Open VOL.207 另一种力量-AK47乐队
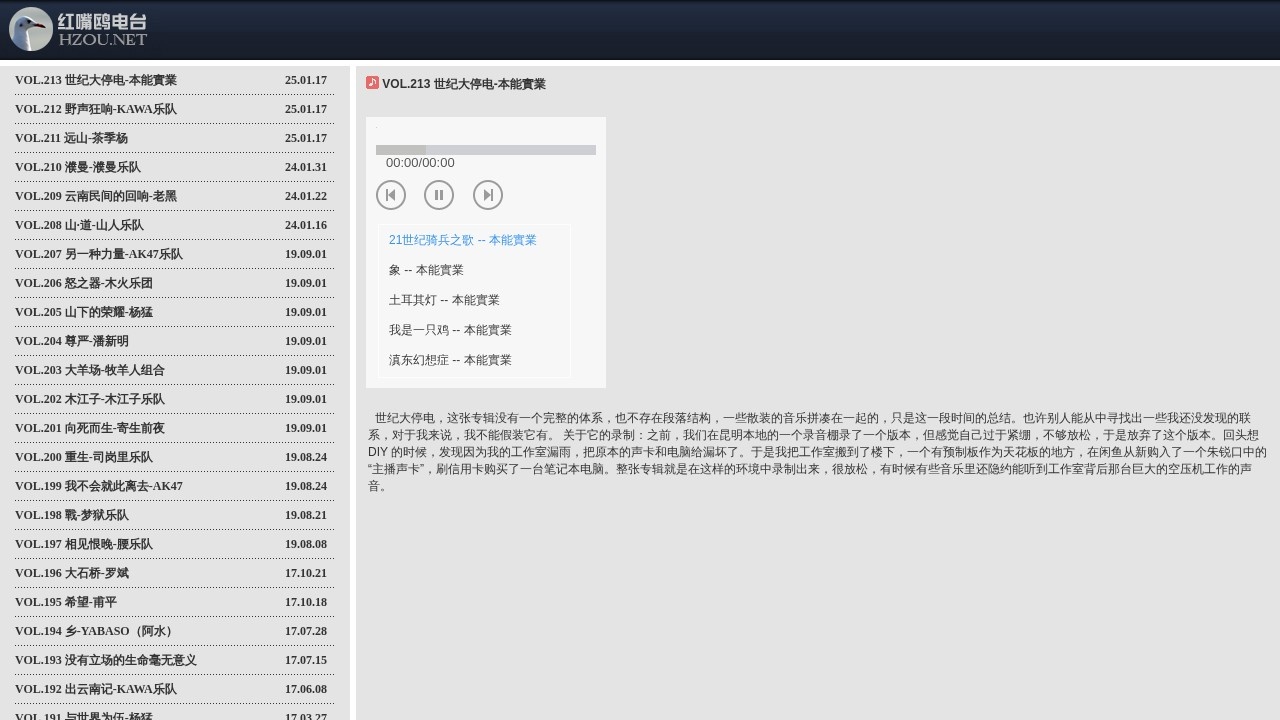1280x720 pixels. tap(99, 254)
